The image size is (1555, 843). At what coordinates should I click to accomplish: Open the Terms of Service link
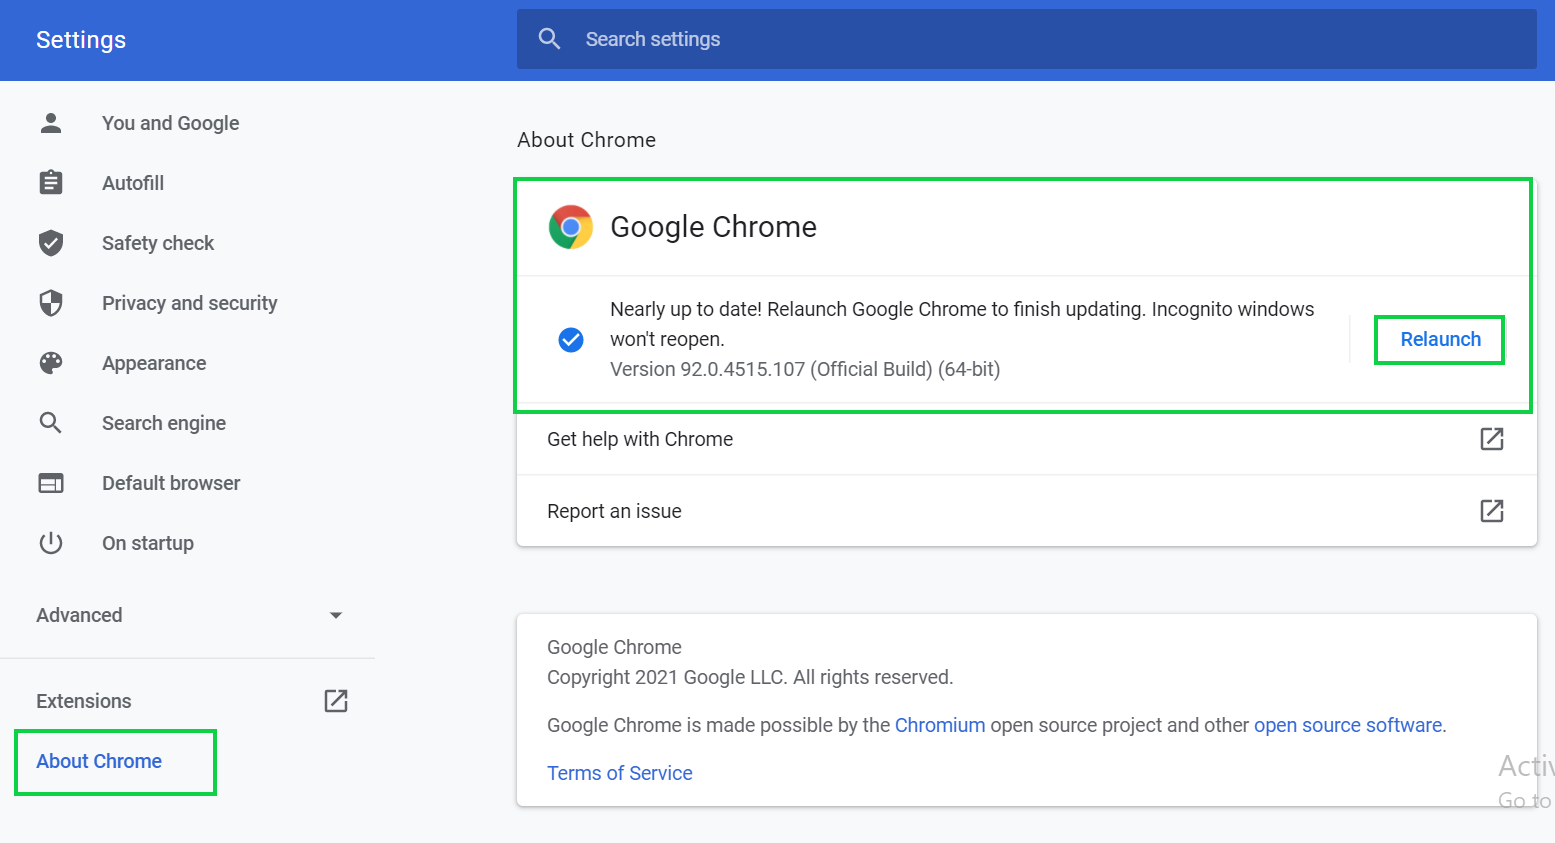[620, 773]
